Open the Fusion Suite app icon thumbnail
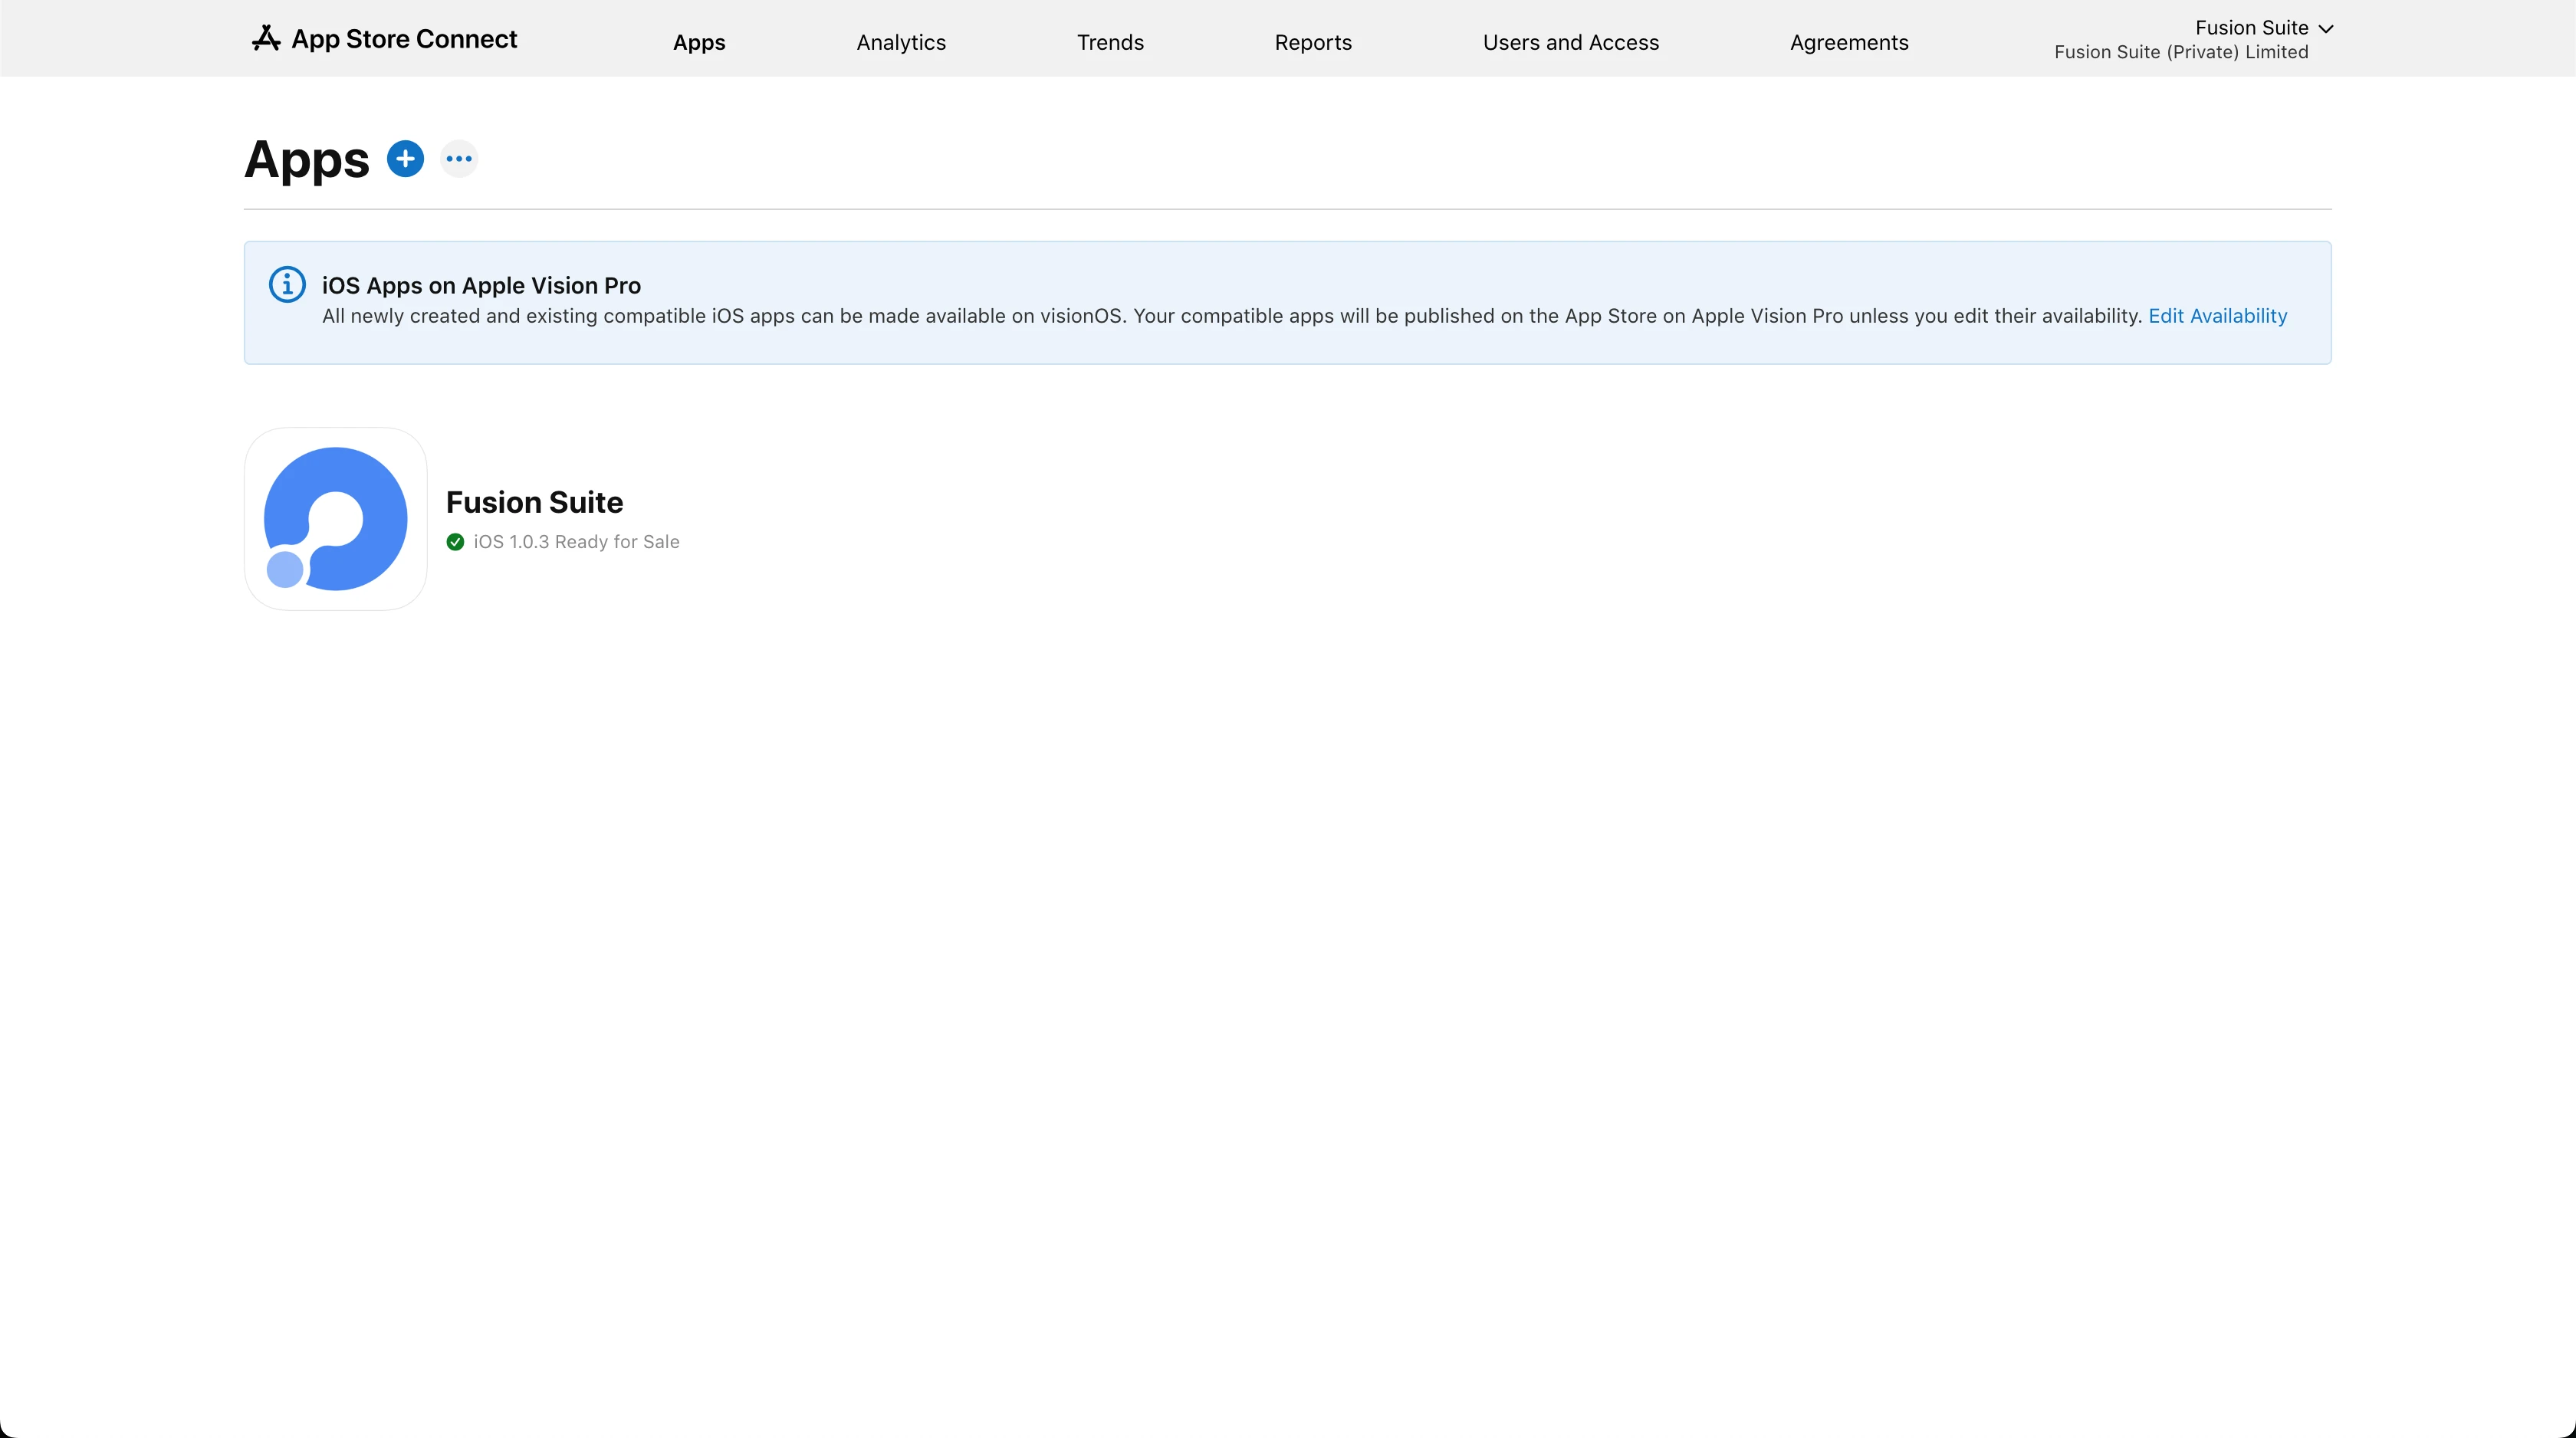This screenshot has height=1438, width=2576. 336,519
